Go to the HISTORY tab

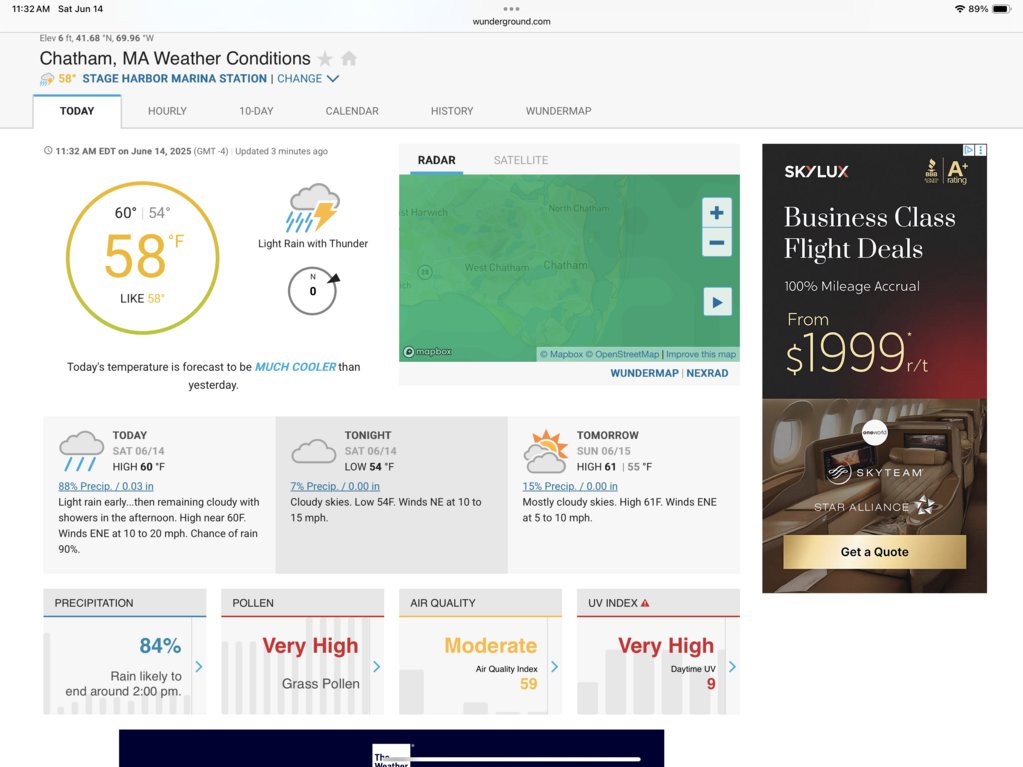click(452, 112)
